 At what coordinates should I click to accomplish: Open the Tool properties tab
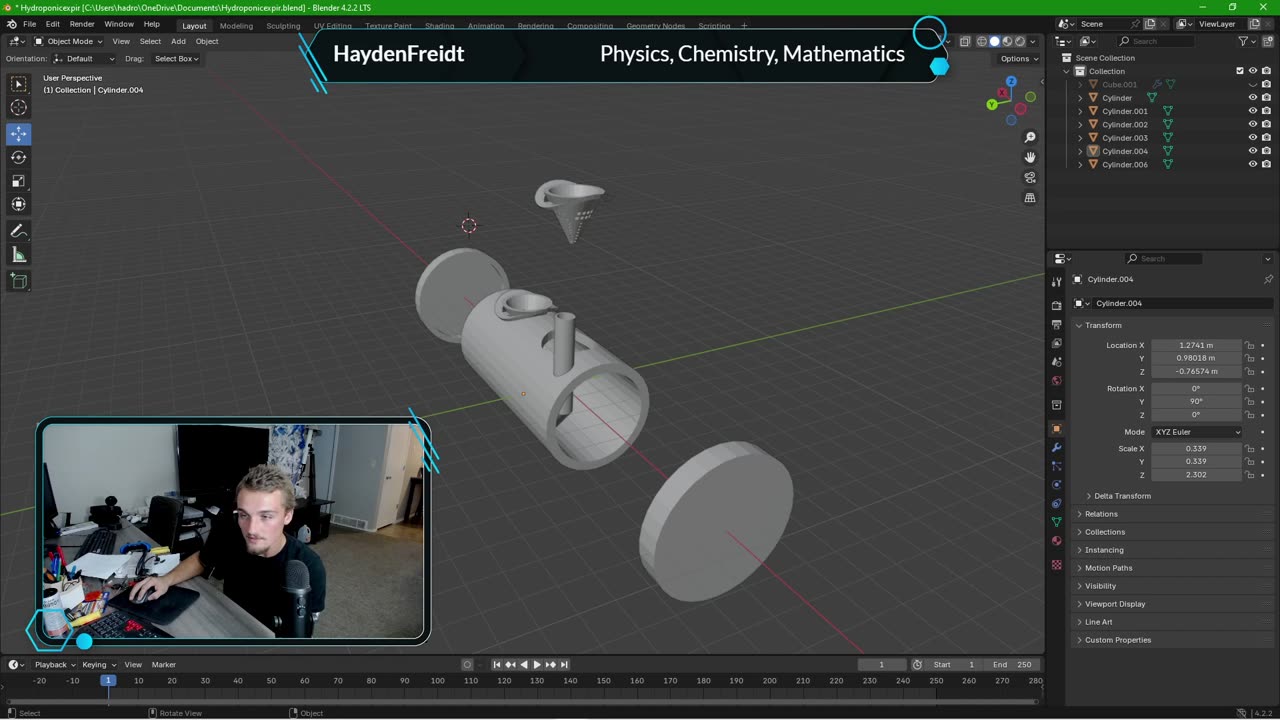click(1057, 282)
